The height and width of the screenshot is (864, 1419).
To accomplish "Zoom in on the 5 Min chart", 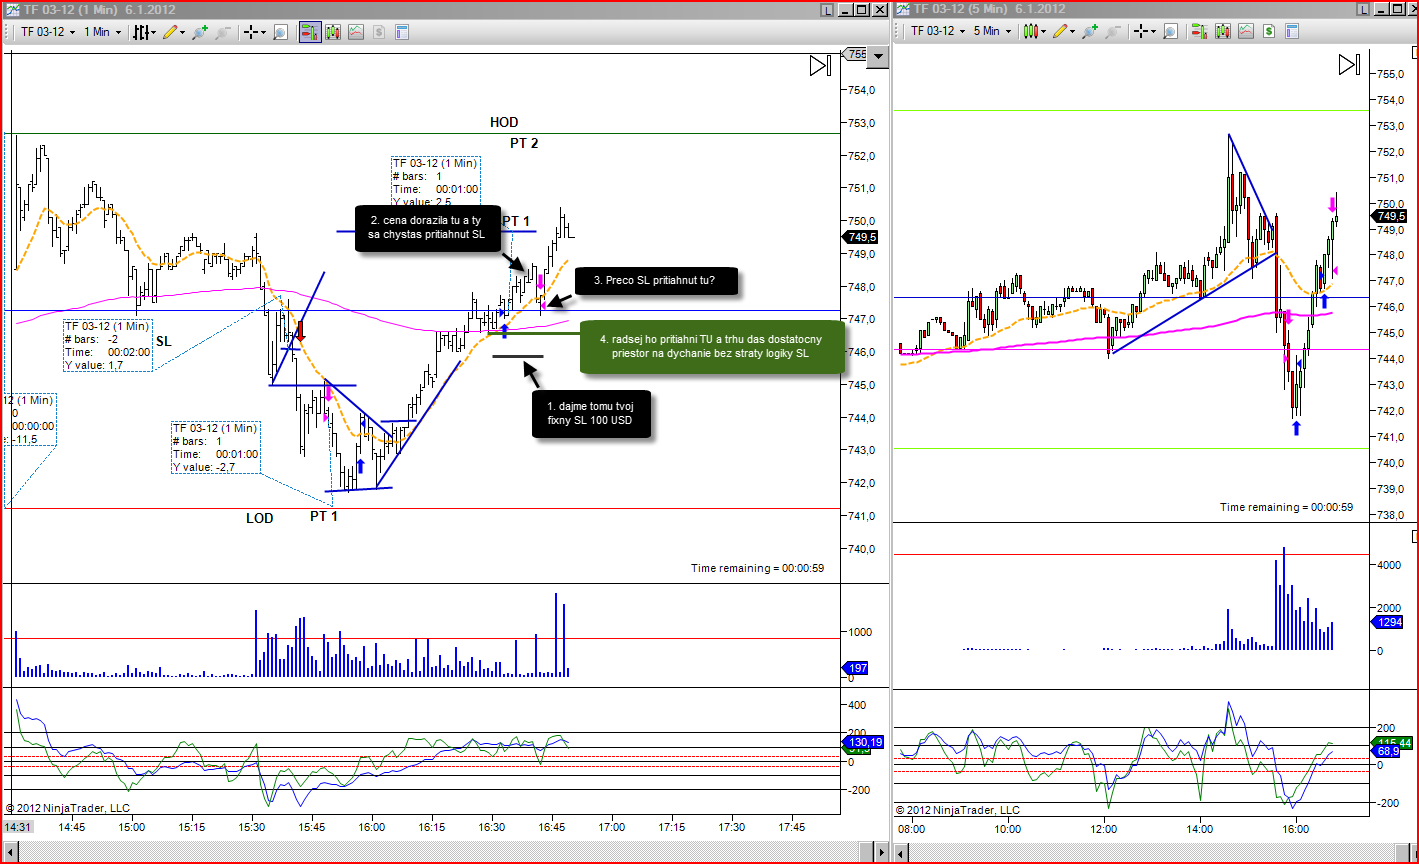I will tap(1090, 32).
